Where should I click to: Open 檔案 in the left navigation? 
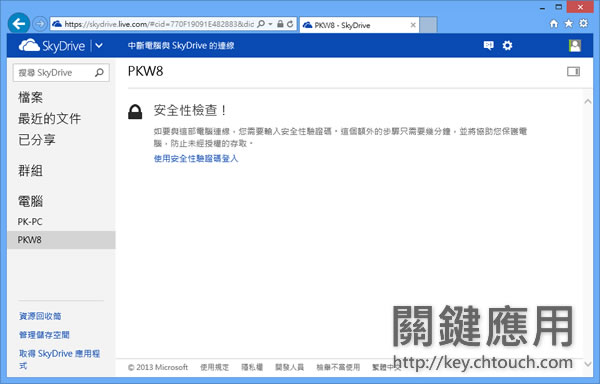pos(30,98)
